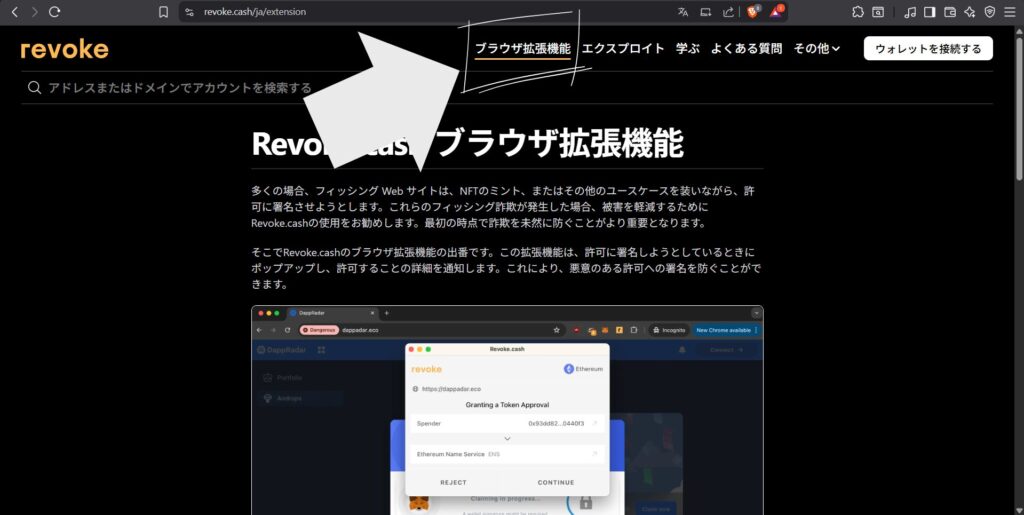
Task: Go to the よくある質問 page link
Action: (x=746, y=48)
